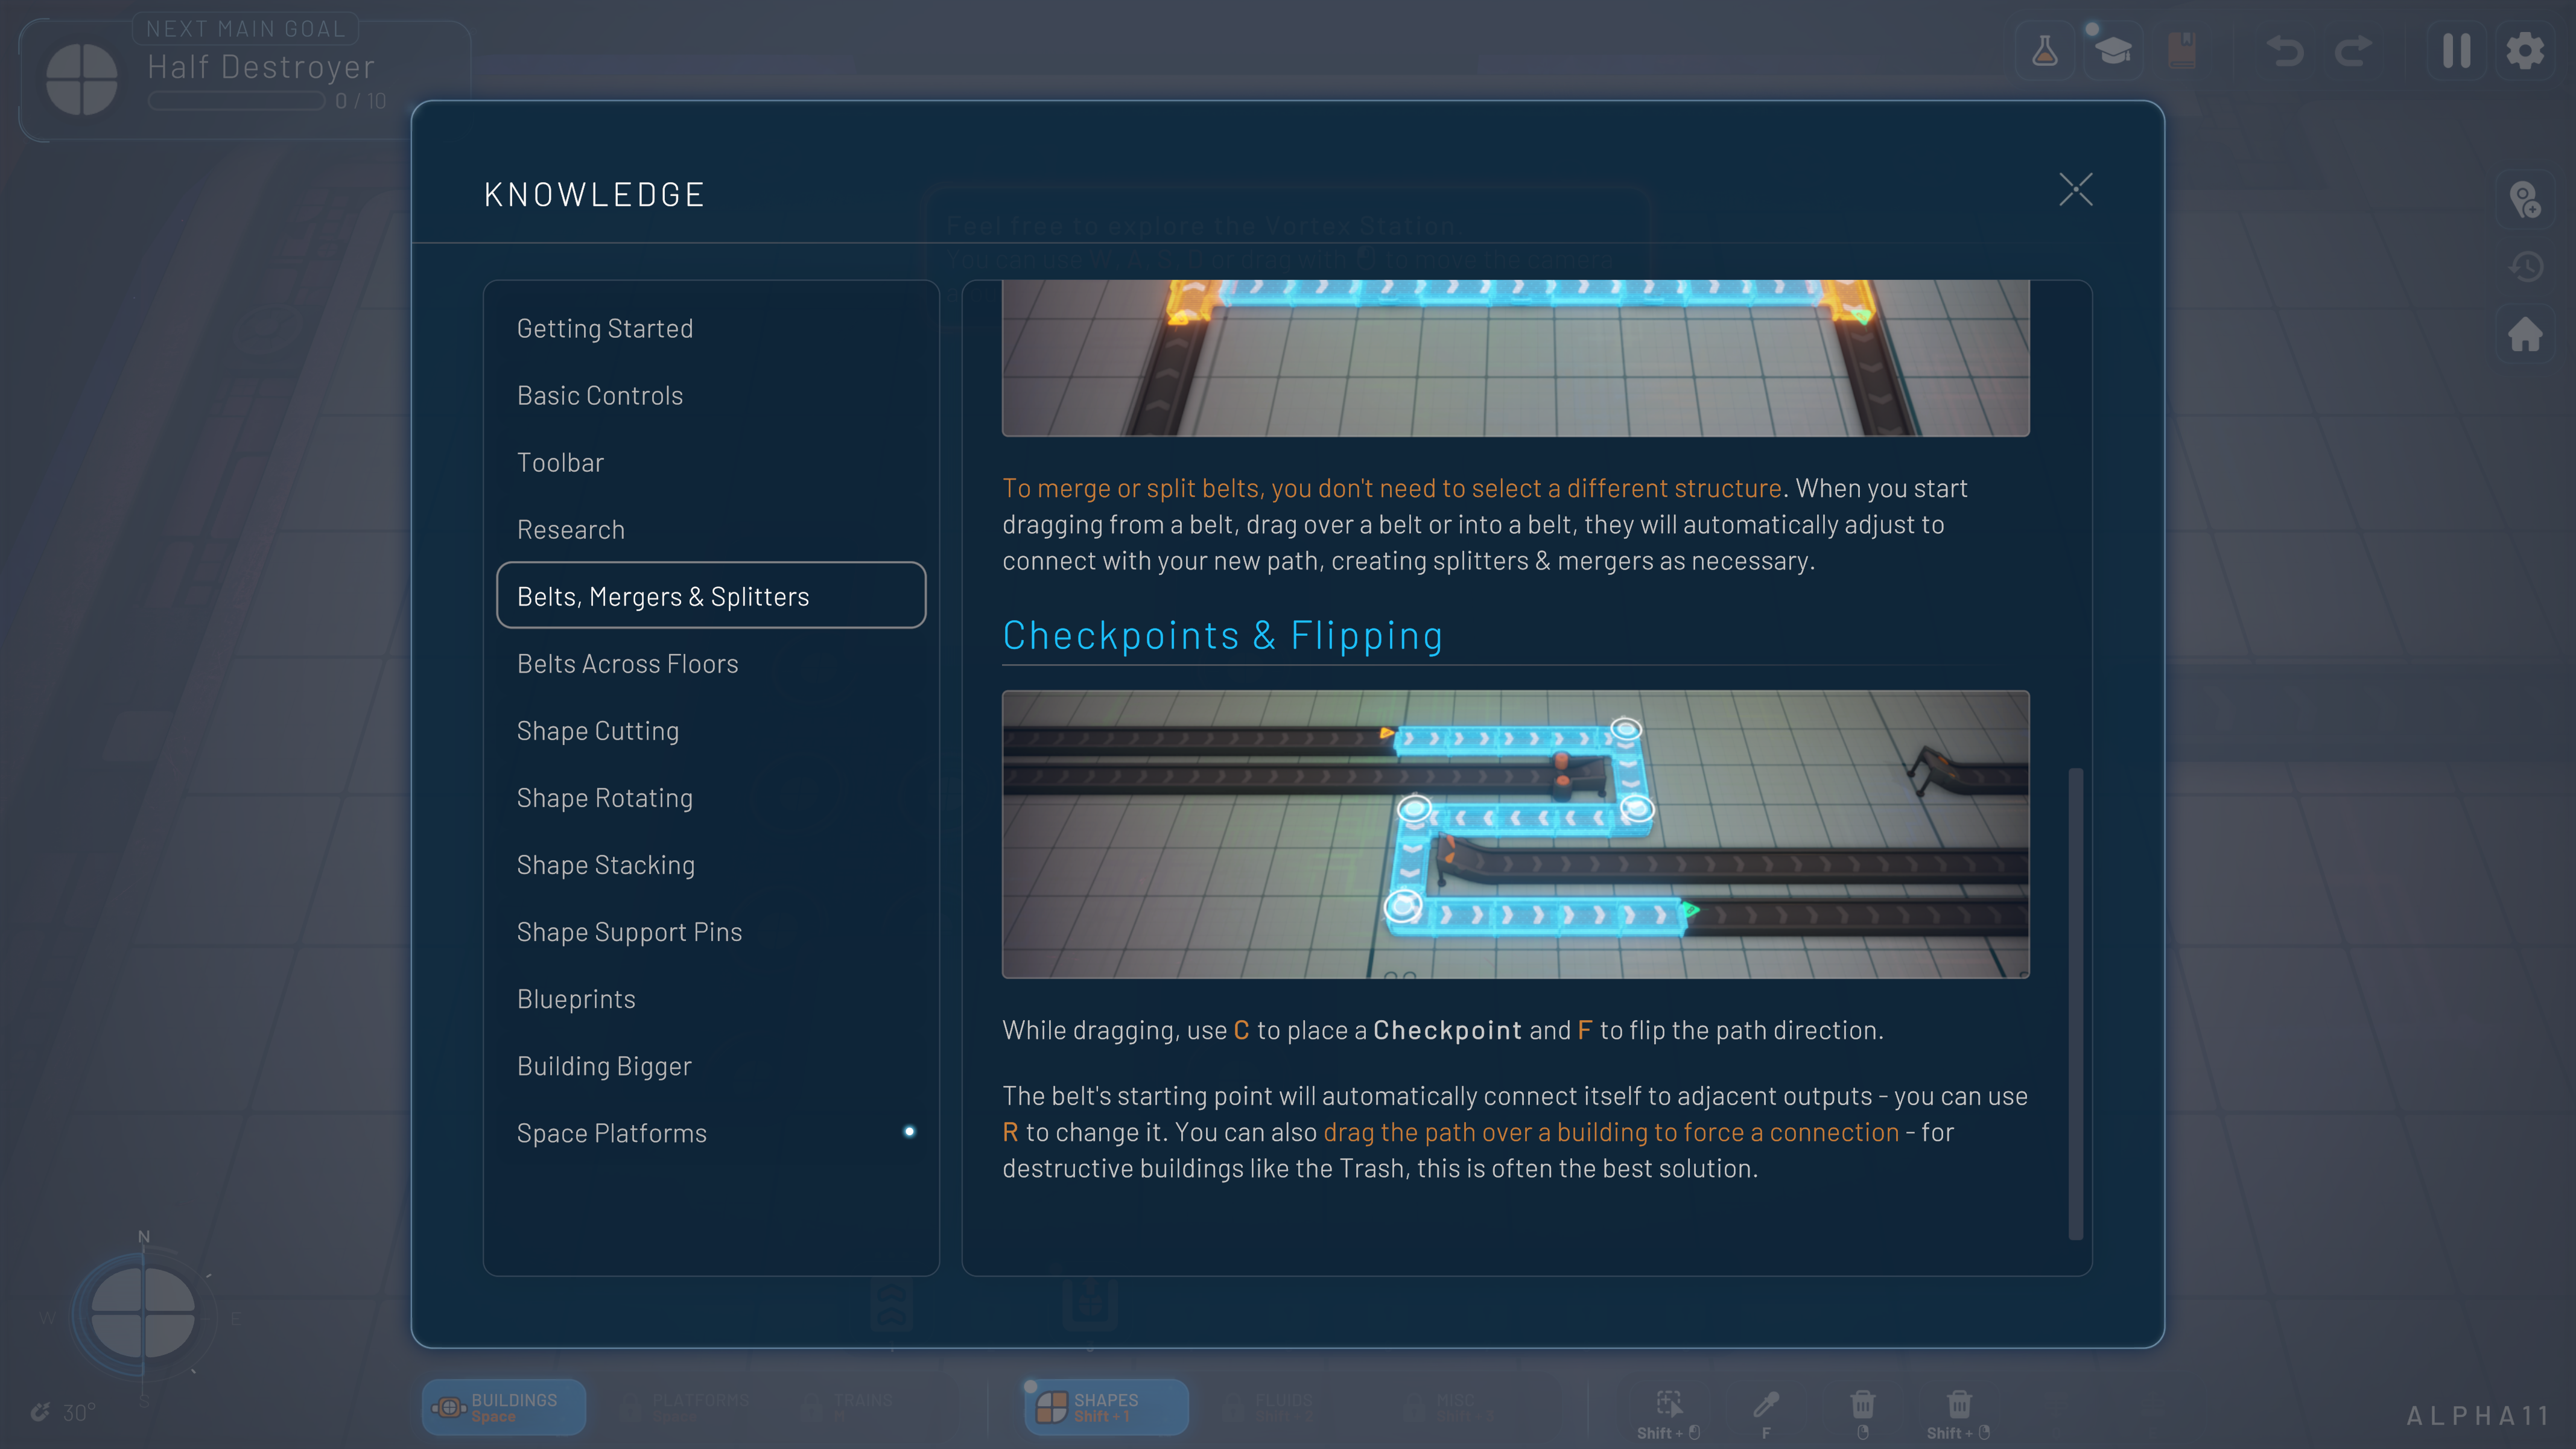The height and width of the screenshot is (1449, 2576).
Task: Click the add map marker icon
Action: [x=2525, y=199]
